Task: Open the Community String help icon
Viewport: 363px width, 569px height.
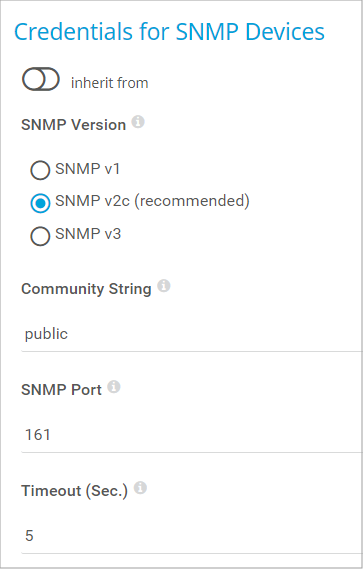Action: [164, 286]
